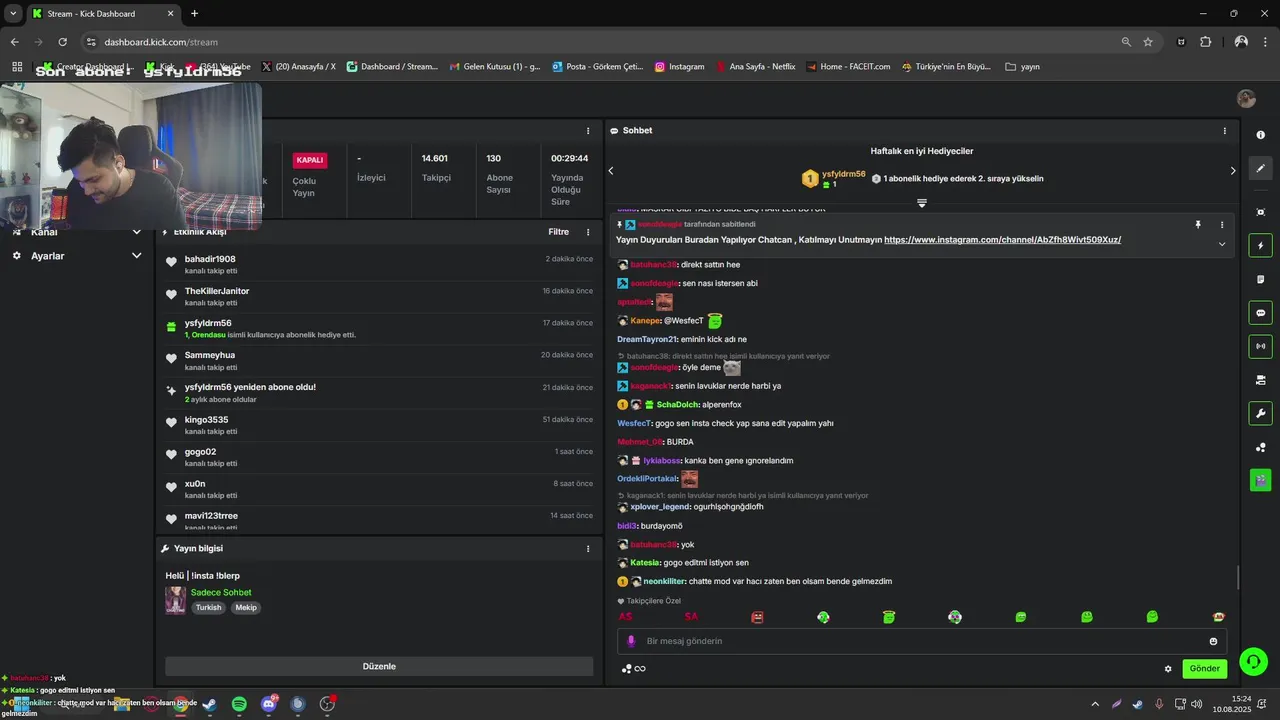Open Gelen Kutusu mail bookmark
The width and height of the screenshot is (1280, 720).
tap(494, 67)
